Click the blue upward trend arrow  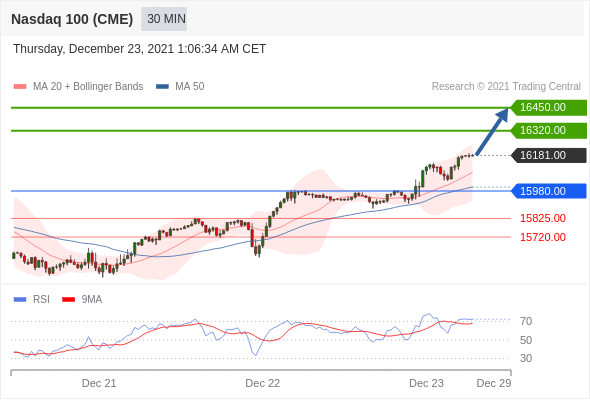point(492,132)
